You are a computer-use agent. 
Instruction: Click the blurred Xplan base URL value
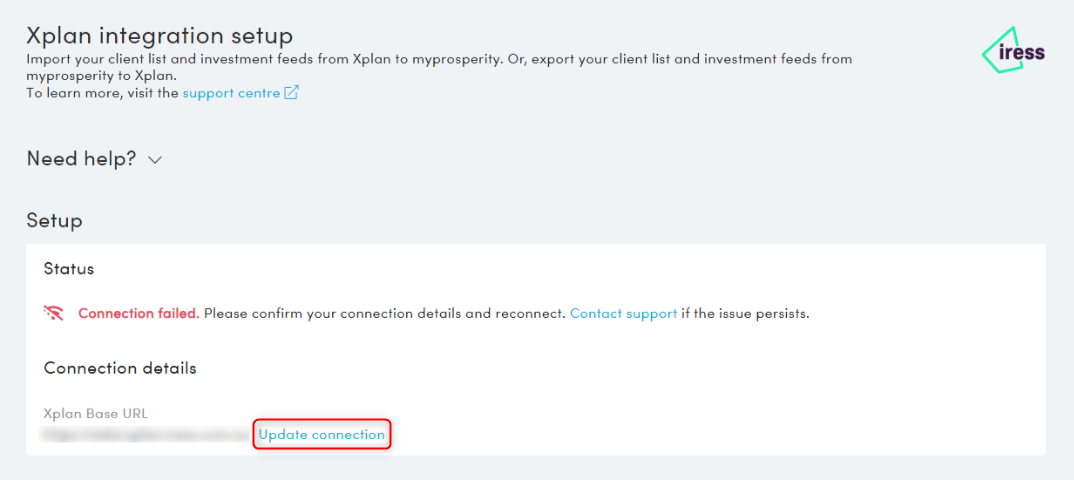(x=146, y=435)
